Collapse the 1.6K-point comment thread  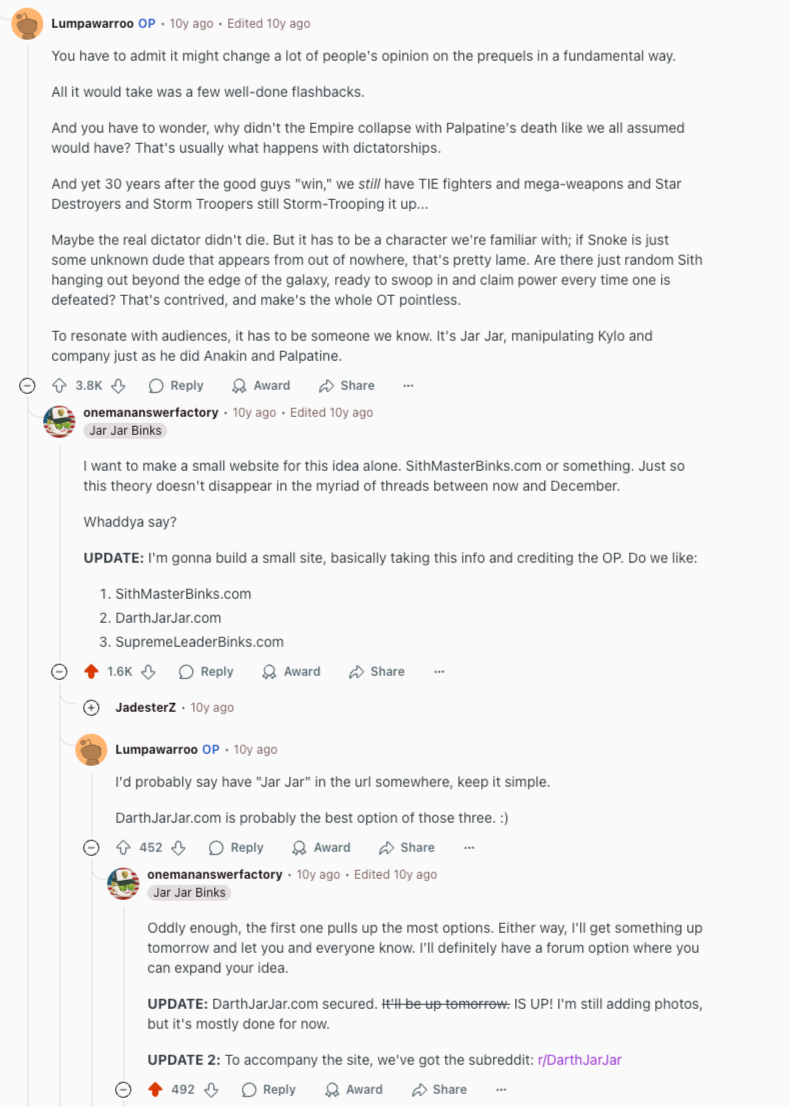[x=59, y=672]
